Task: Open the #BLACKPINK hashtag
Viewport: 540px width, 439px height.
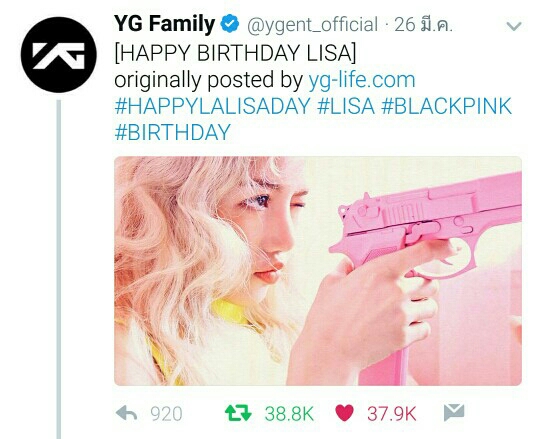Action: pos(446,106)
